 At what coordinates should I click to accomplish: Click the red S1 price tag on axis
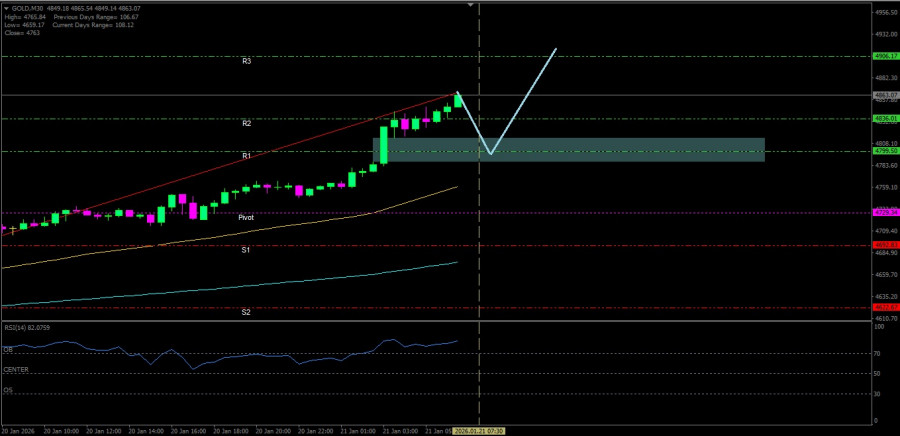tap(884, 245)
